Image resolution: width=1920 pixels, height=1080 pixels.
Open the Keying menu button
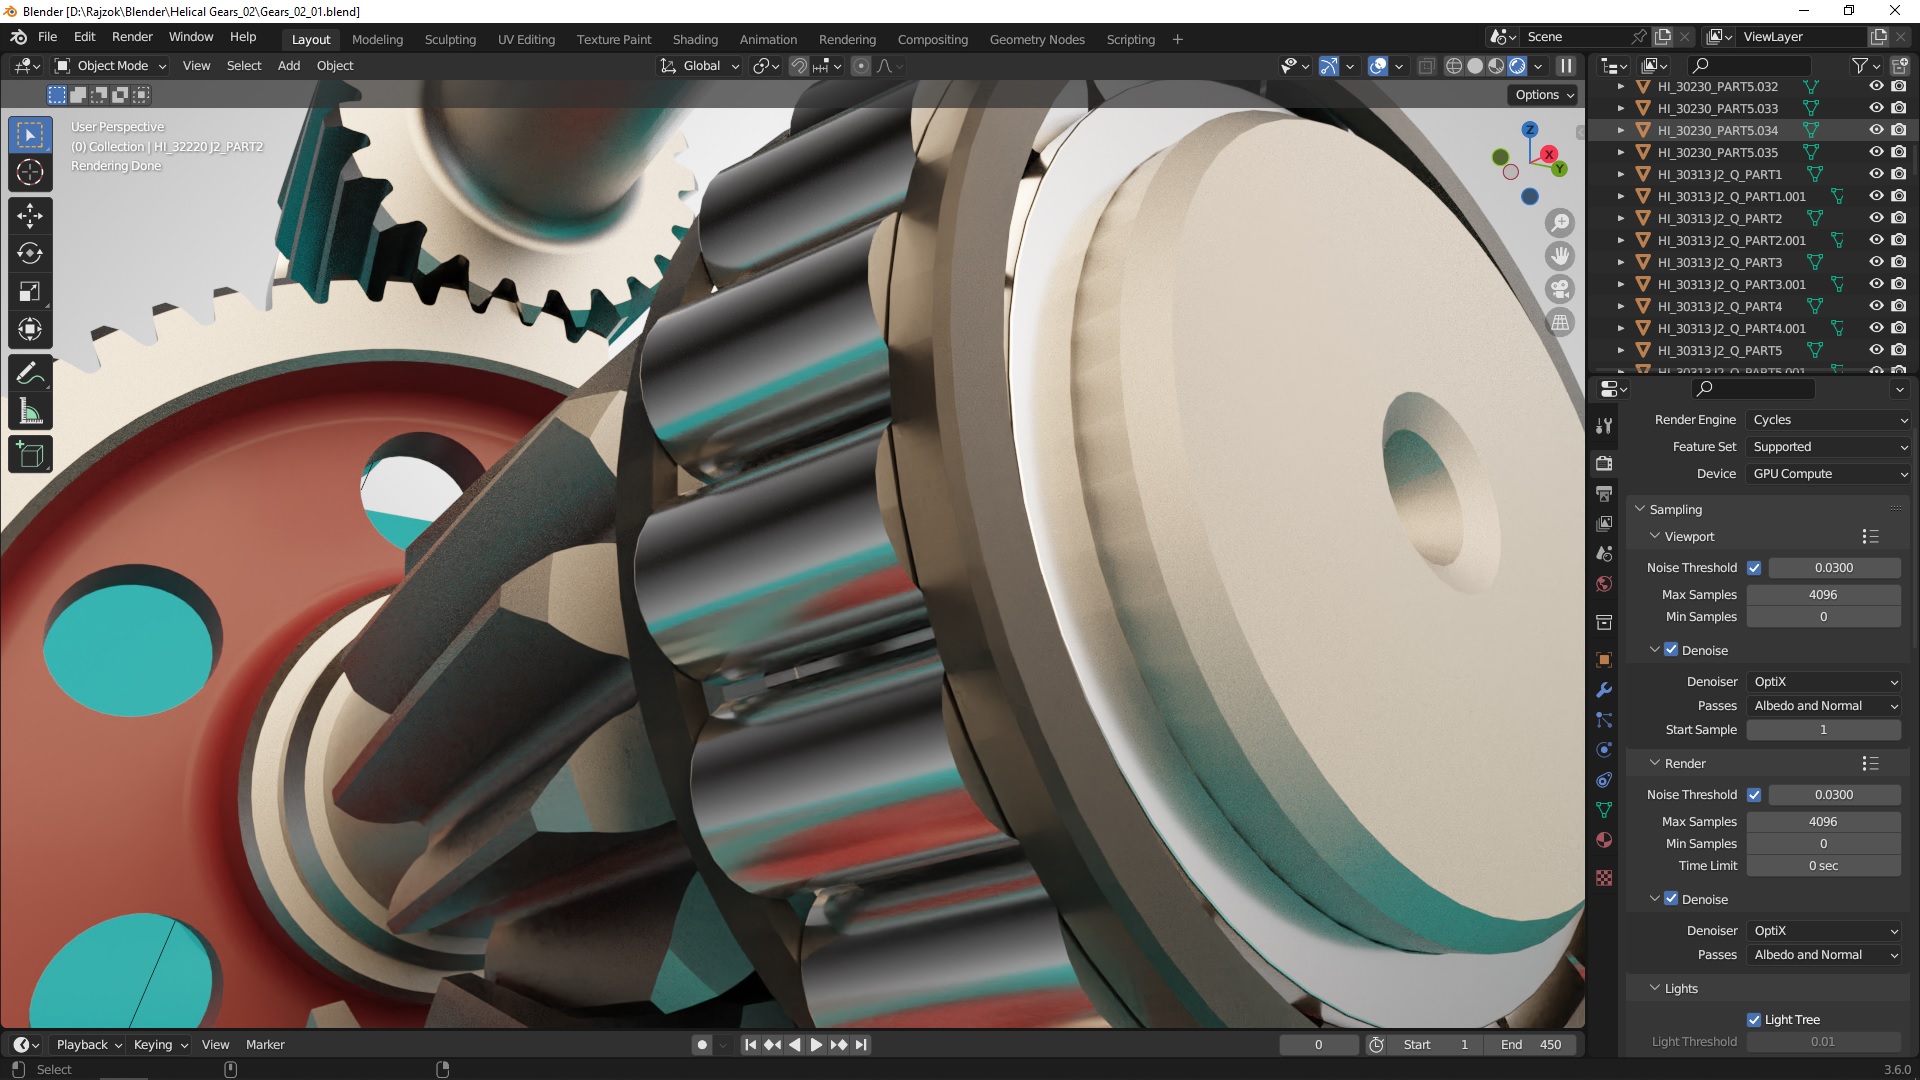[161, 1045]
